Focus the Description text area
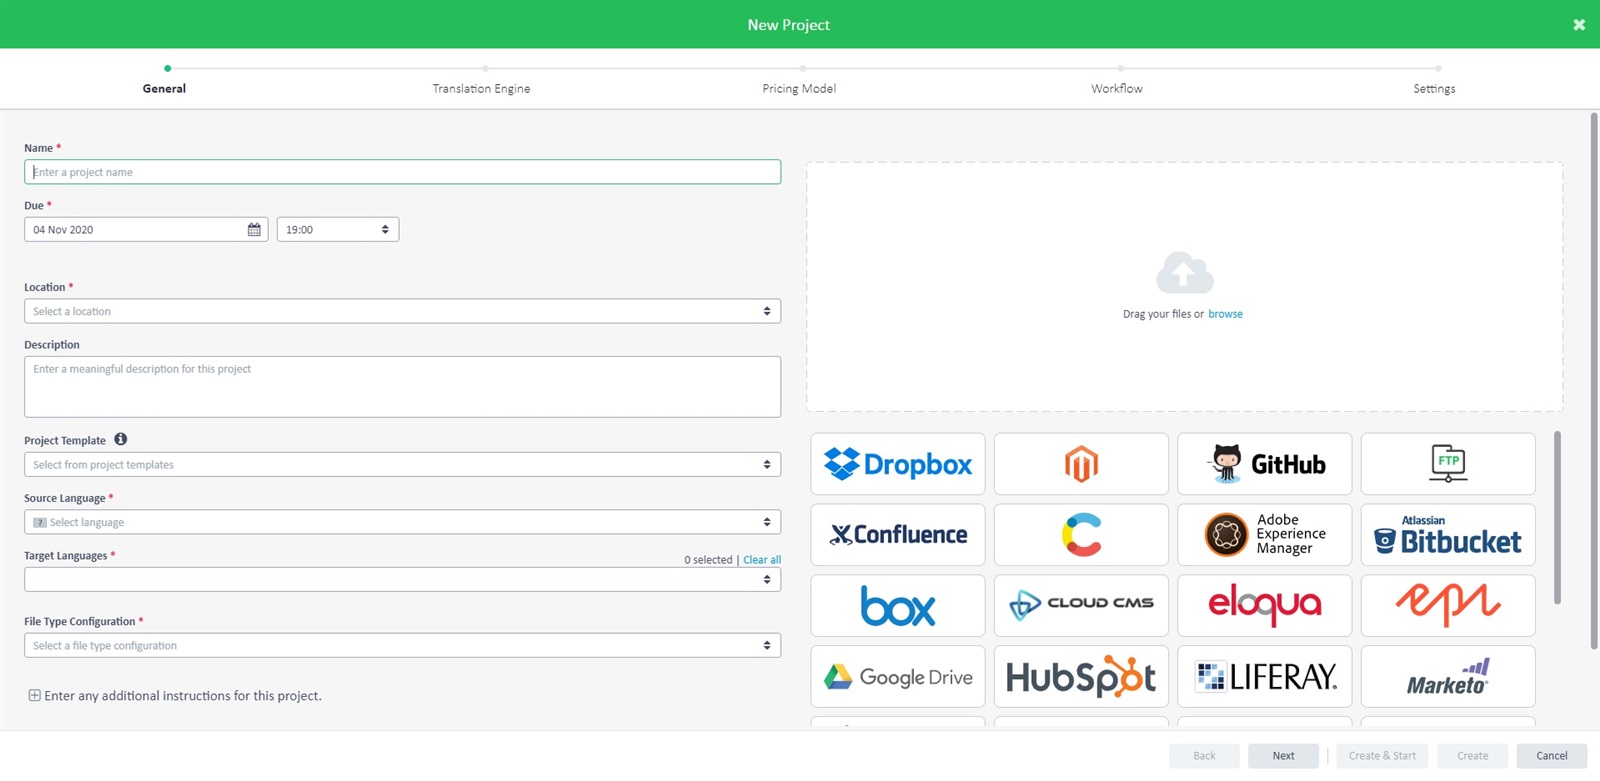1600x781 pixels. coord(402,387)
